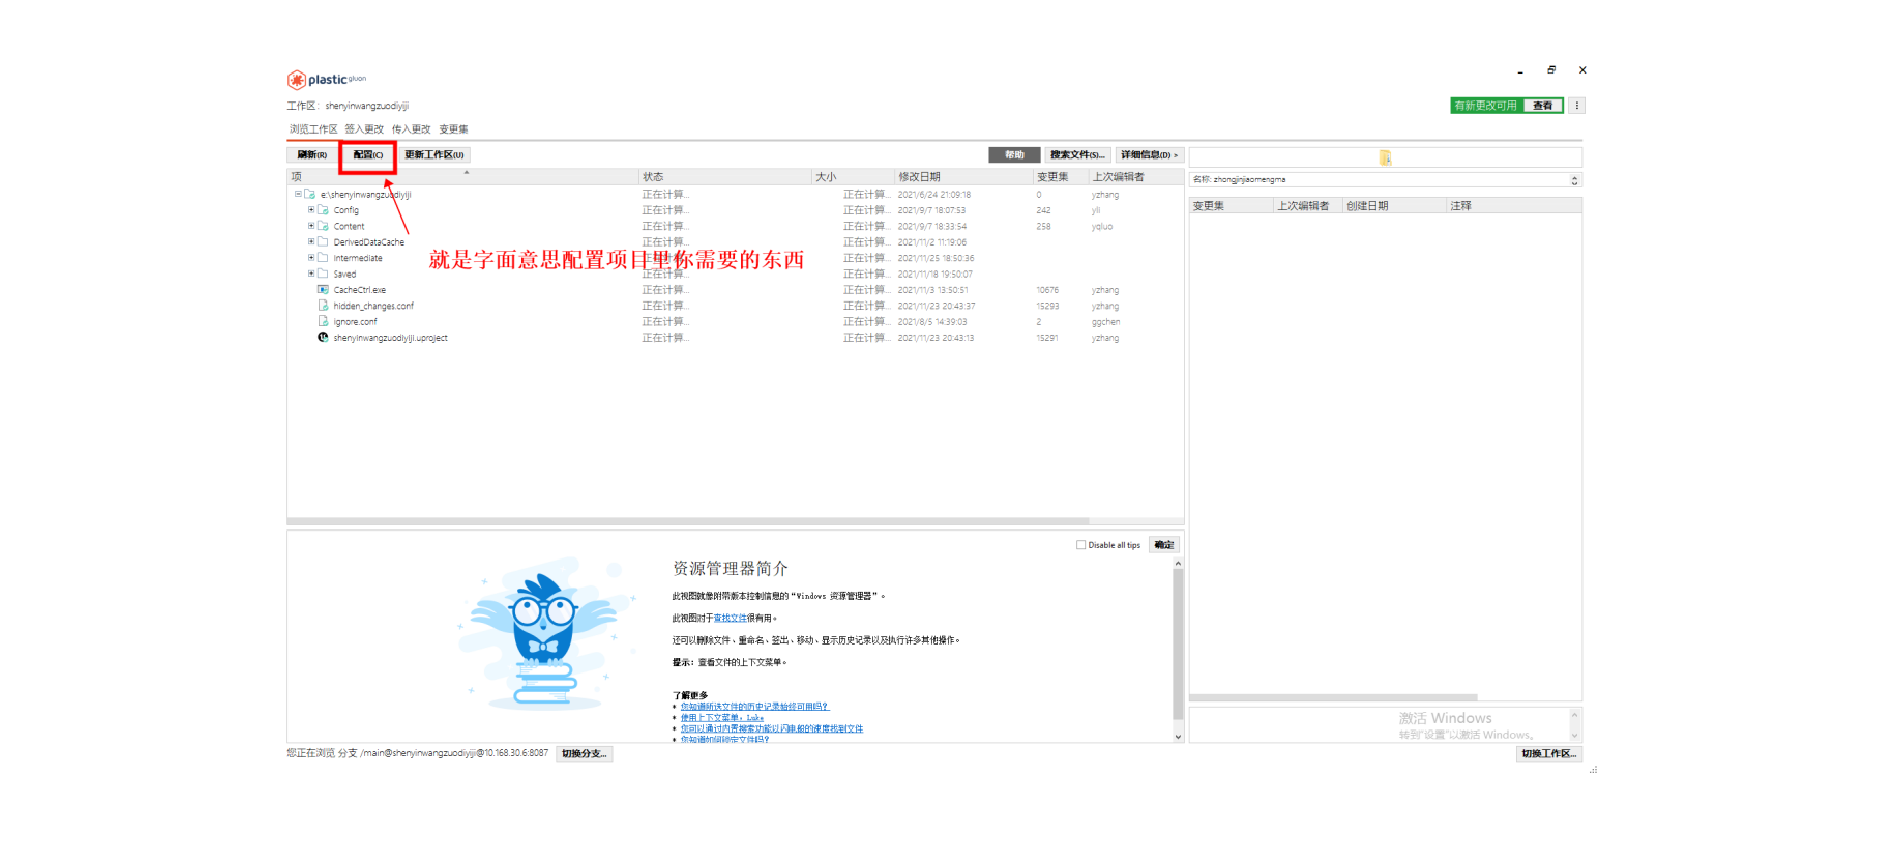Click the yellow folder icon in details panel
Viewport: 1891px width, 850px height.
click(x=1385, y=157)
